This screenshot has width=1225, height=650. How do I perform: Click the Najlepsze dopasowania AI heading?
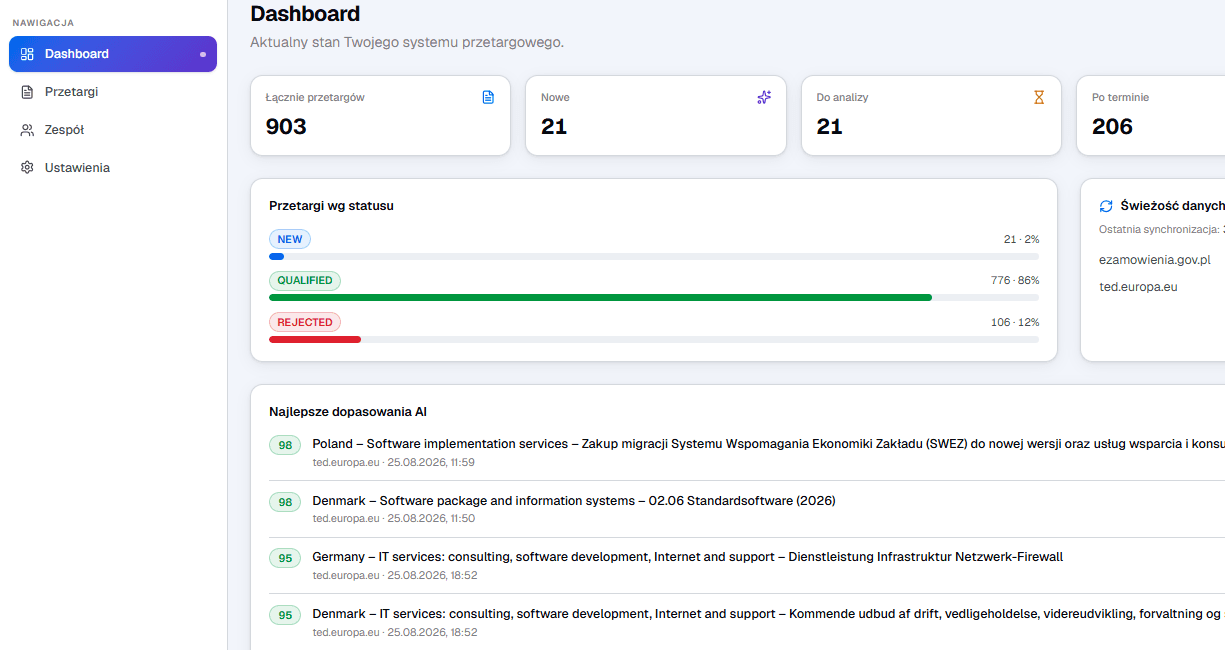pyautogui.click(x=348, y=412)
